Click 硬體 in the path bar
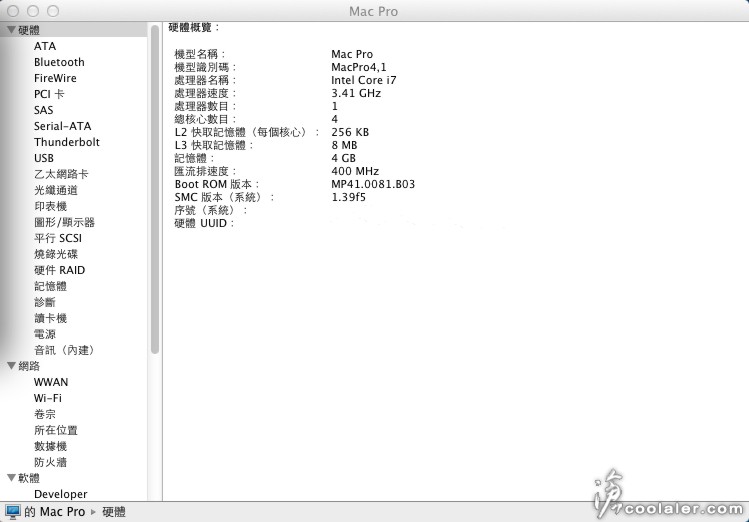 [x=114, y=511]
